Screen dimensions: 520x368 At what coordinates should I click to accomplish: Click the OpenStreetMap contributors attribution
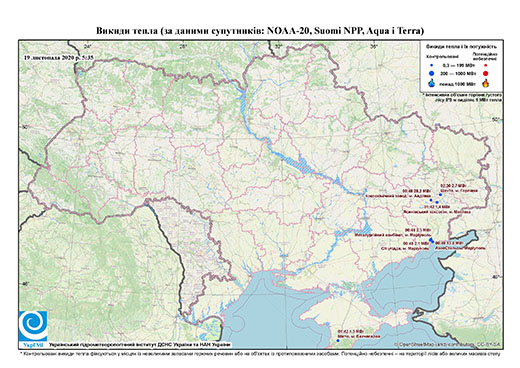coord(447,344)
